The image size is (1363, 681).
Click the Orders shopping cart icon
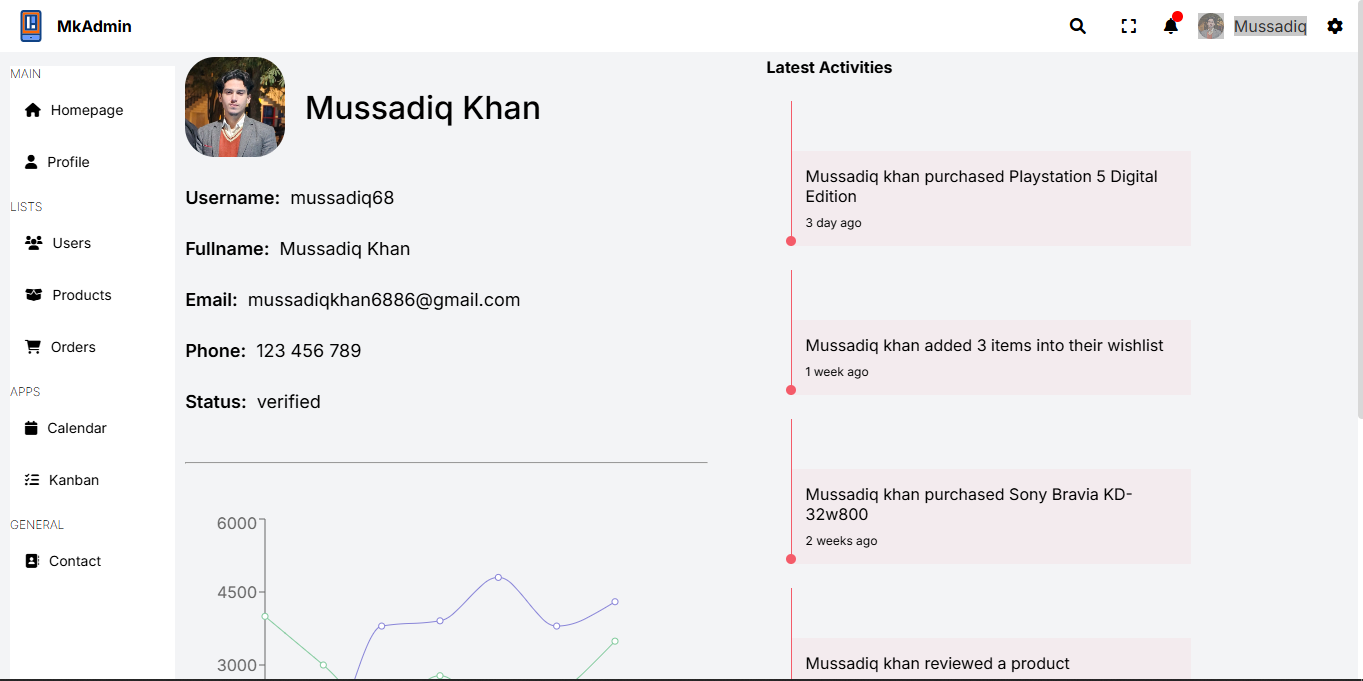point(33,347)
